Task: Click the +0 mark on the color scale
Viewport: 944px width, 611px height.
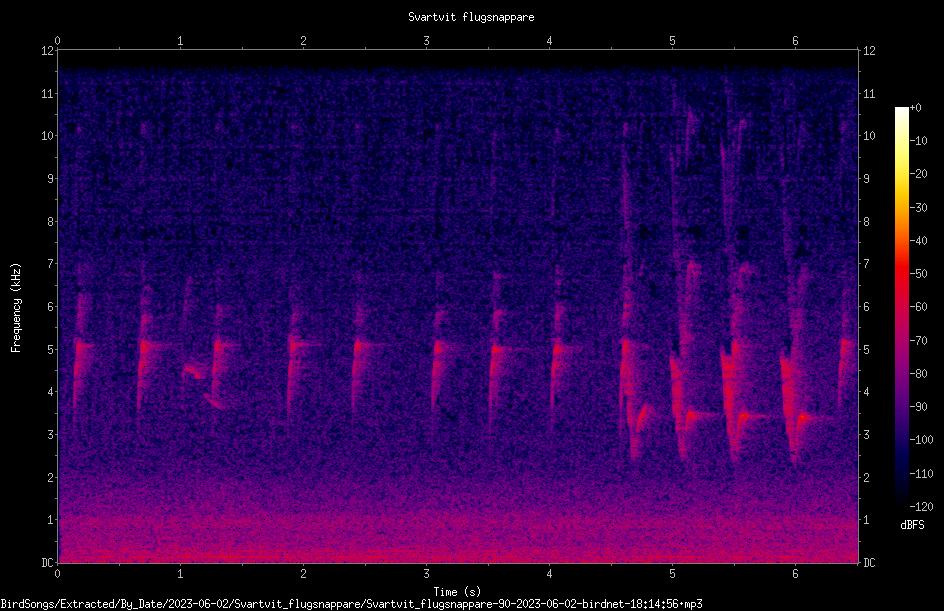Action: (x=915, y=108)
